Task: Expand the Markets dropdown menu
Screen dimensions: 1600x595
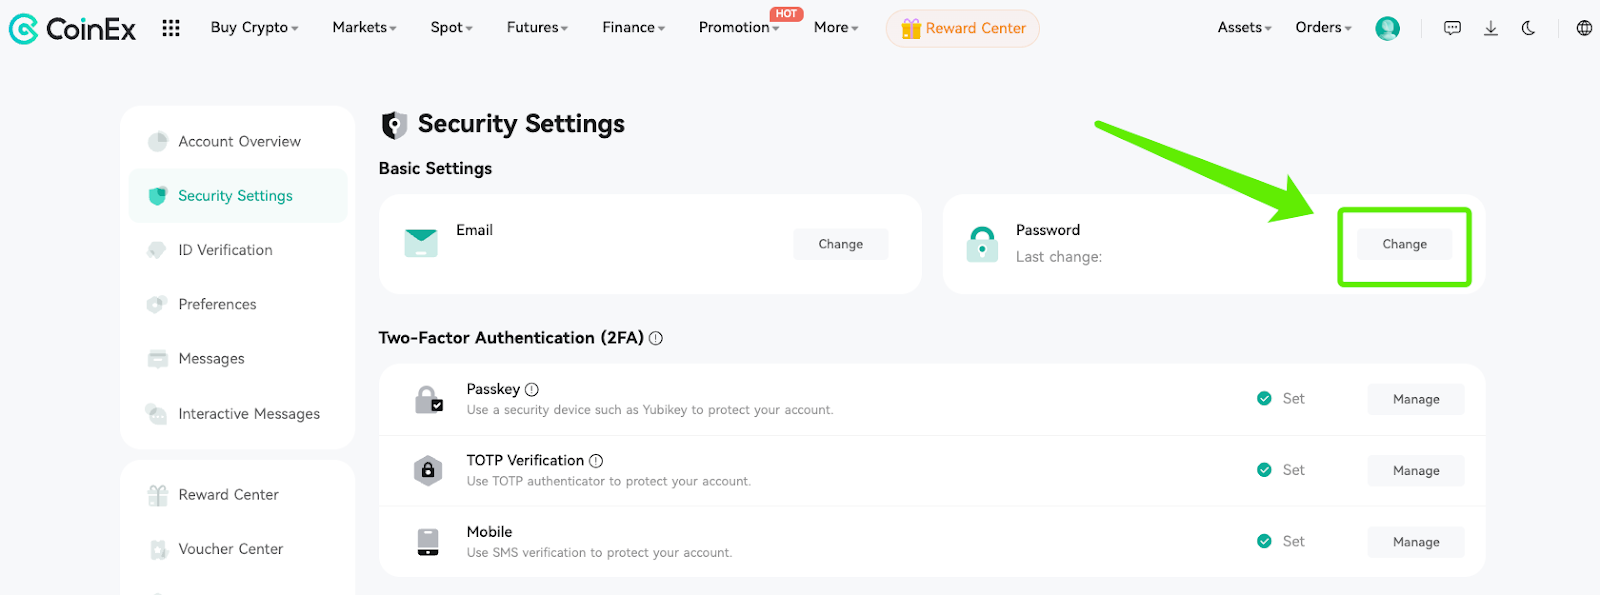Action: 364,28
